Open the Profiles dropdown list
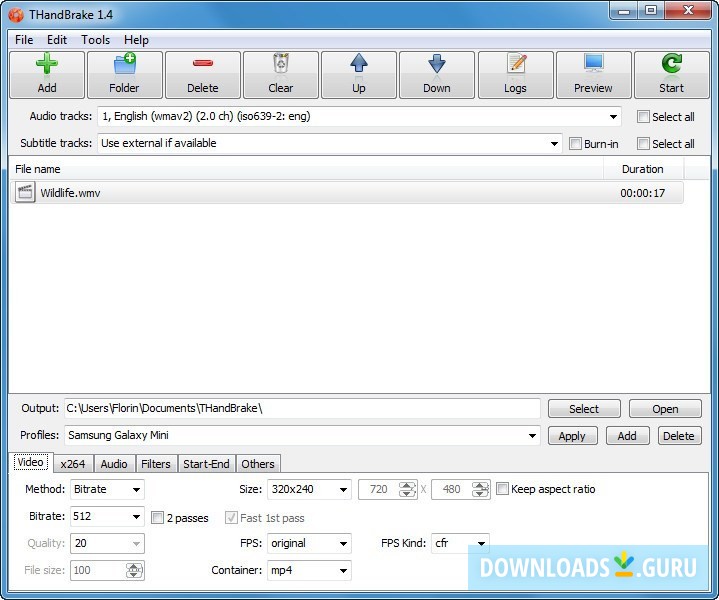The height and width of the screenshot is (600, 719). (532, 435)
